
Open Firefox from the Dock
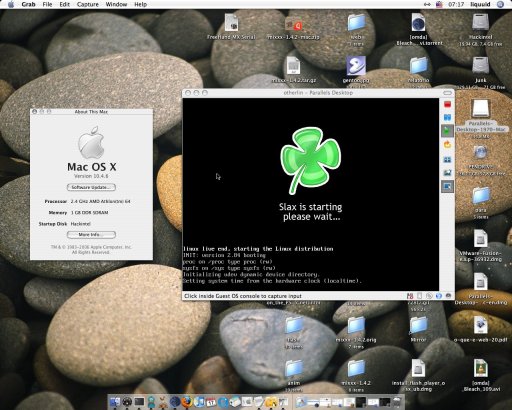187,401
